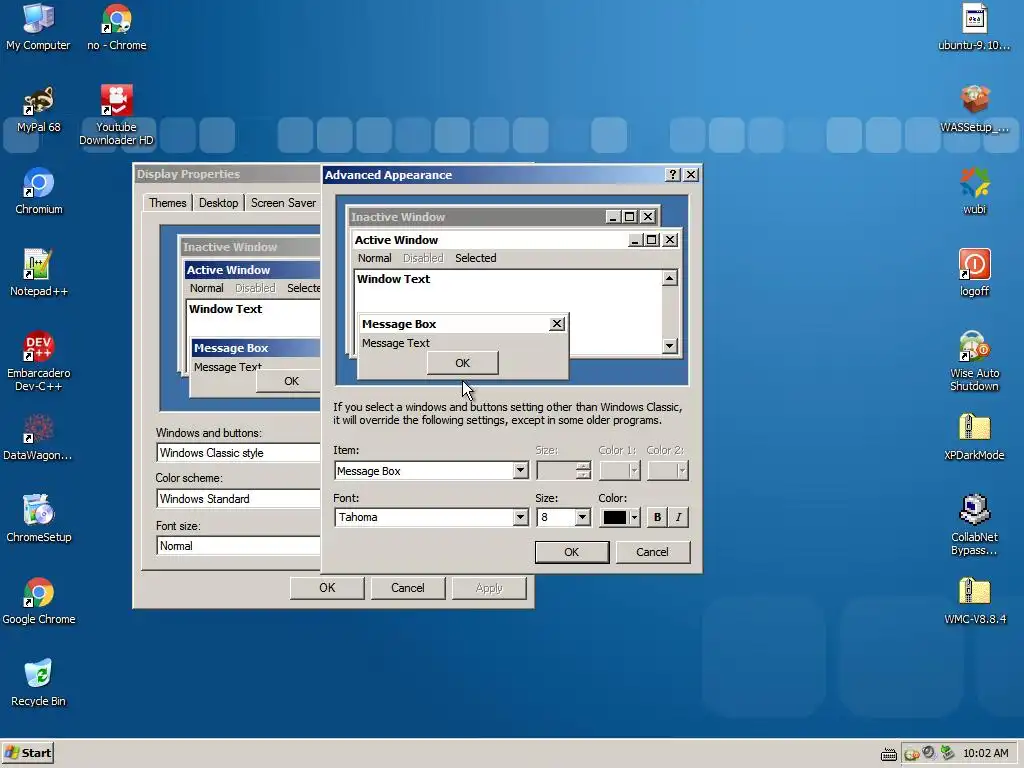Click Cancel in Display Properties window
The width and height of the screenshot is (1024, 768).
(x=408, y=588)
